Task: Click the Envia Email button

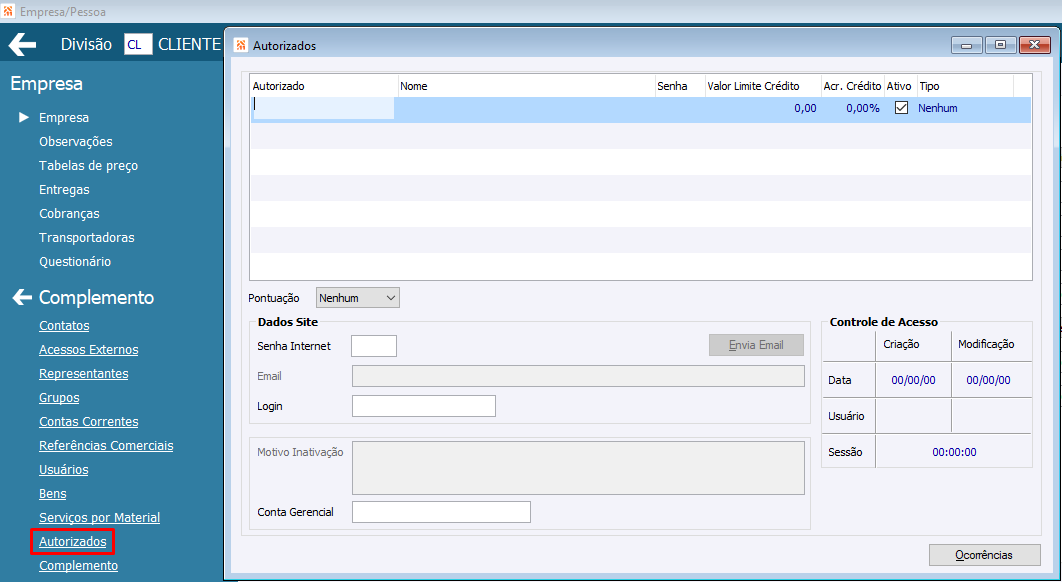Action: [756, 345]
